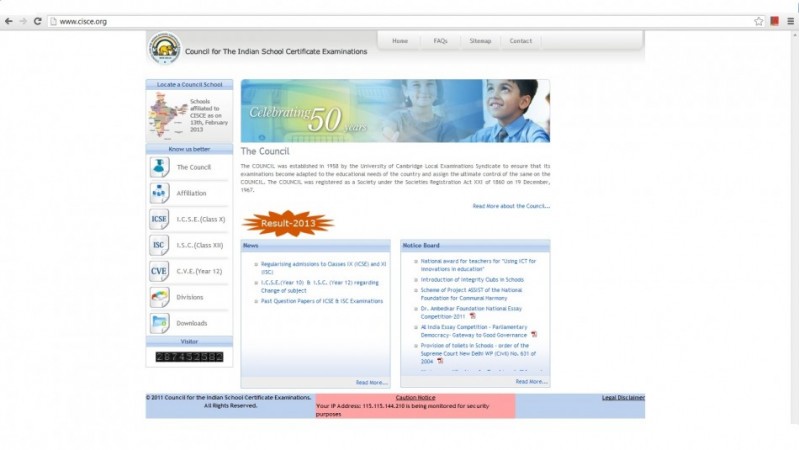The width and height of the screenshot is (799, 450).
Task: Open the Chrome menu icon
Action: tap(790, 21)
